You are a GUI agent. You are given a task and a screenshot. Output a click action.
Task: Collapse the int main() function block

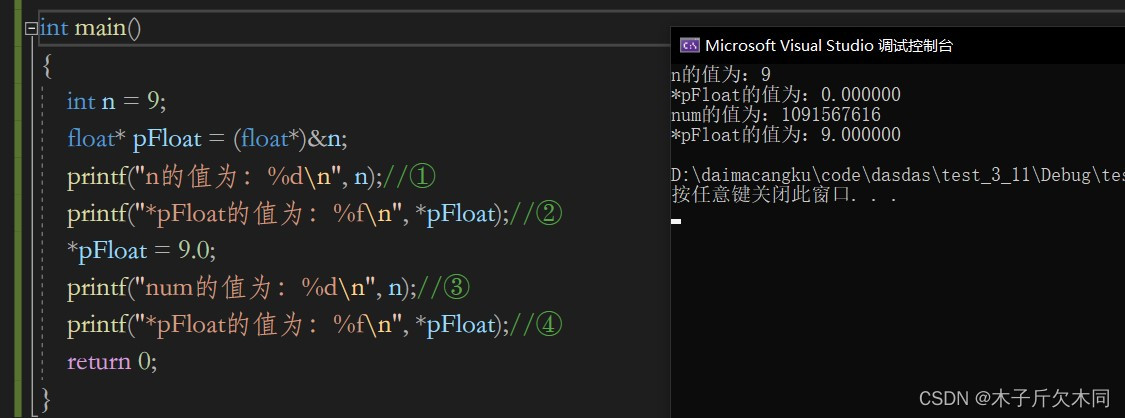click(31, 29)
